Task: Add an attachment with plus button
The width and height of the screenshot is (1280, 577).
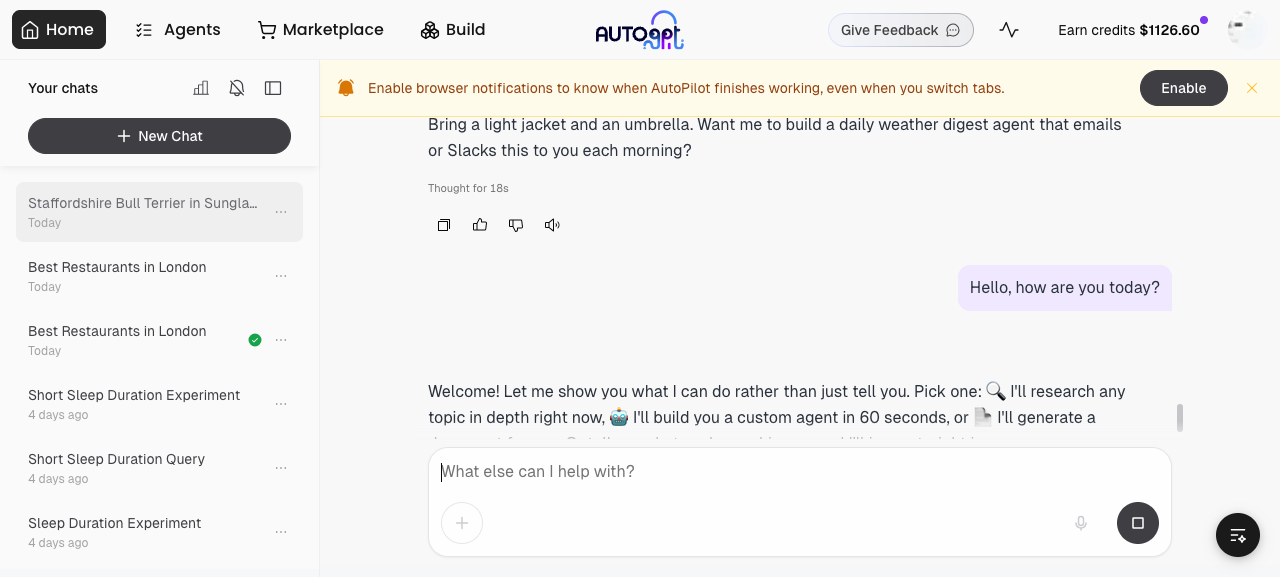Action: 462,523
